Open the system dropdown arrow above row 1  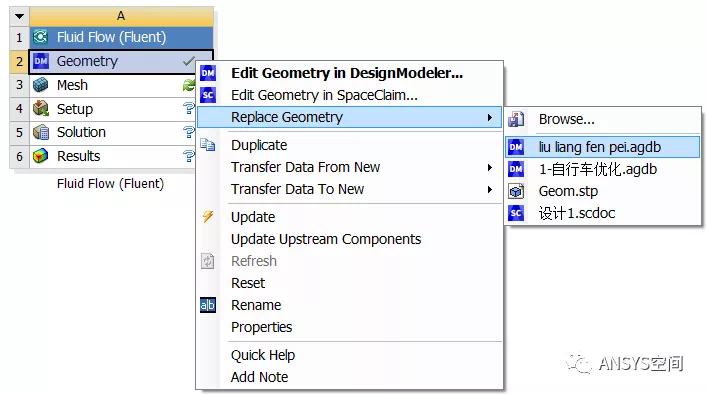[x=19, y=16]
